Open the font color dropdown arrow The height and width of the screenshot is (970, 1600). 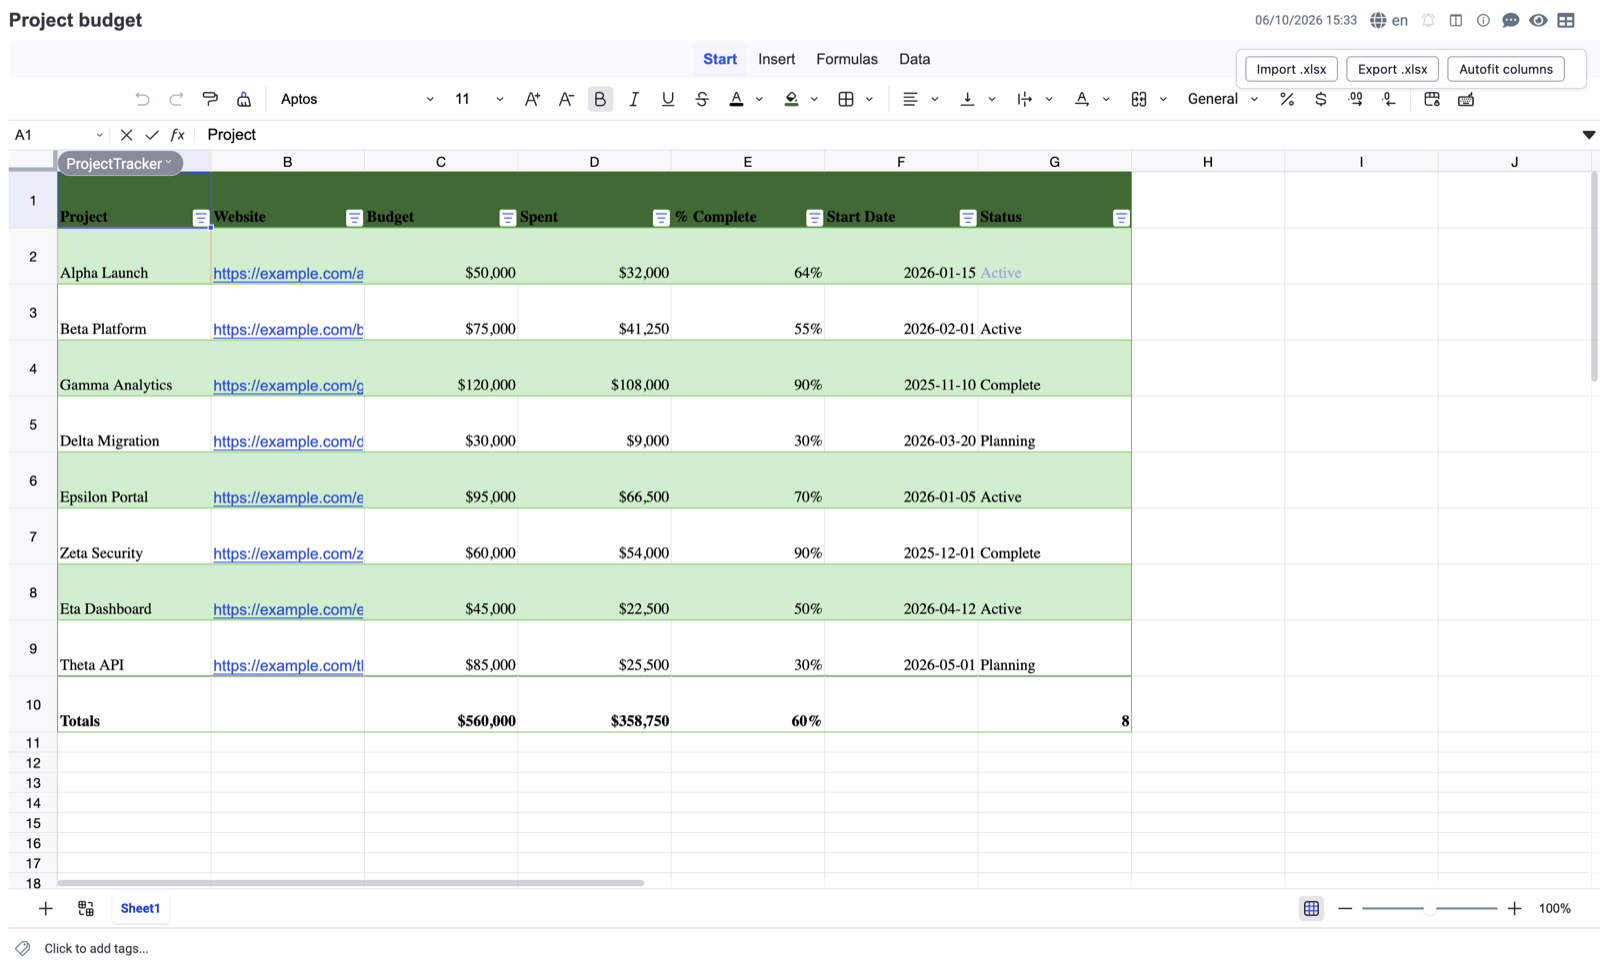click(759, 99)
